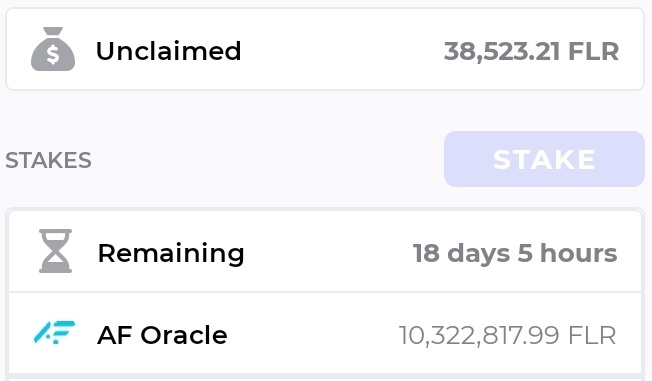The width and height of the screenshot is (652, 381).
Task: Select the Remaining label text
Action: [x=171, y=253]
